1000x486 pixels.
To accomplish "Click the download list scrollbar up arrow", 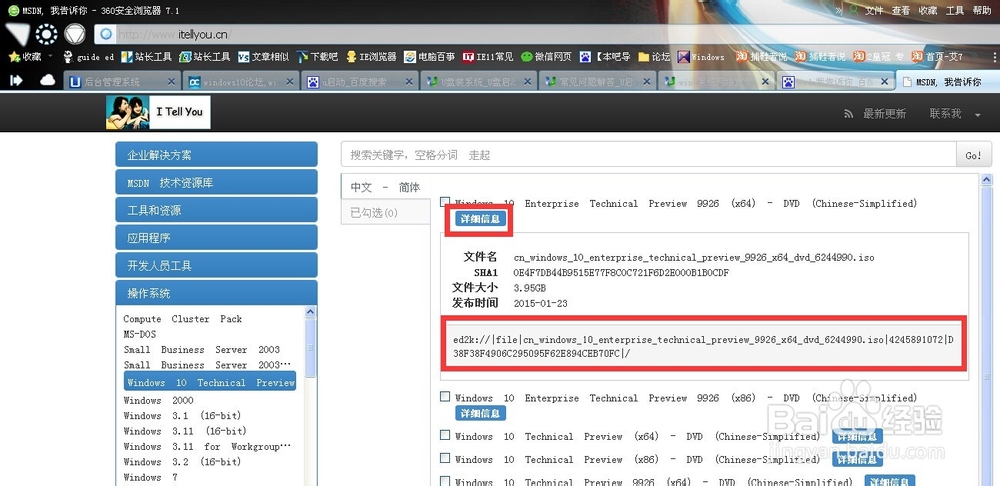I will coord(987,180).
